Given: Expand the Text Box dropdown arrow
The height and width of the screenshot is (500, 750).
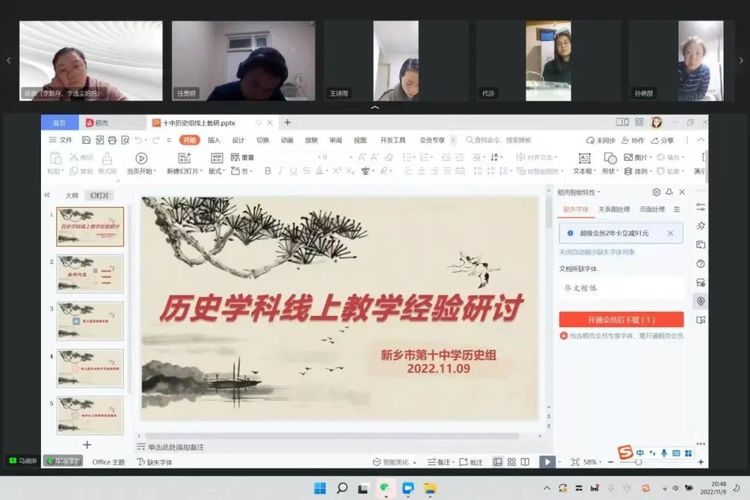Looking at the screenshot, I should pos(595,171).
